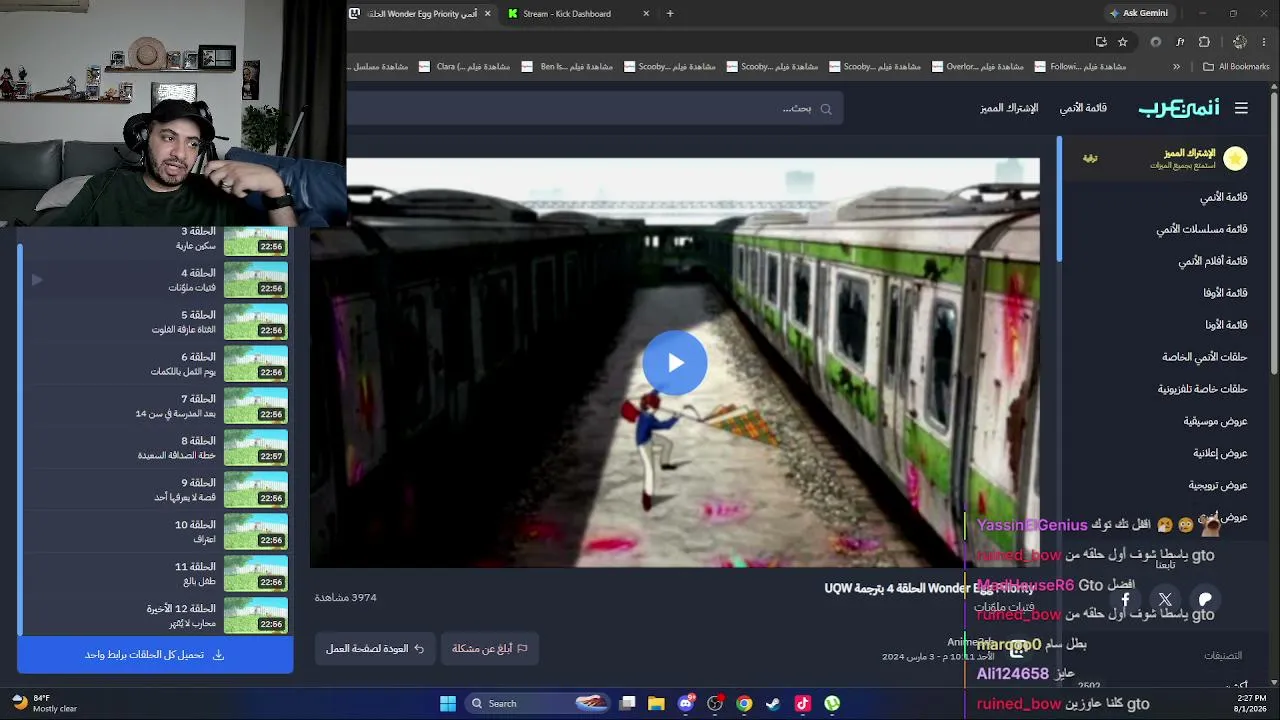Open music shows (عروض موسيقية) in sidebar
This screenshot has width=1280, height=720.
[x=1216, y=421]
